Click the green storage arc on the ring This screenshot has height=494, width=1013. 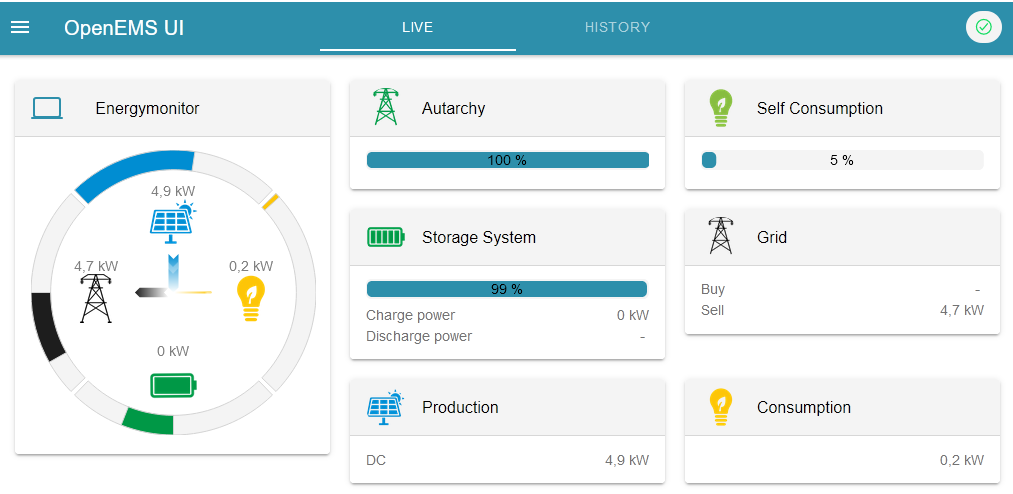(x=149, y=422)
